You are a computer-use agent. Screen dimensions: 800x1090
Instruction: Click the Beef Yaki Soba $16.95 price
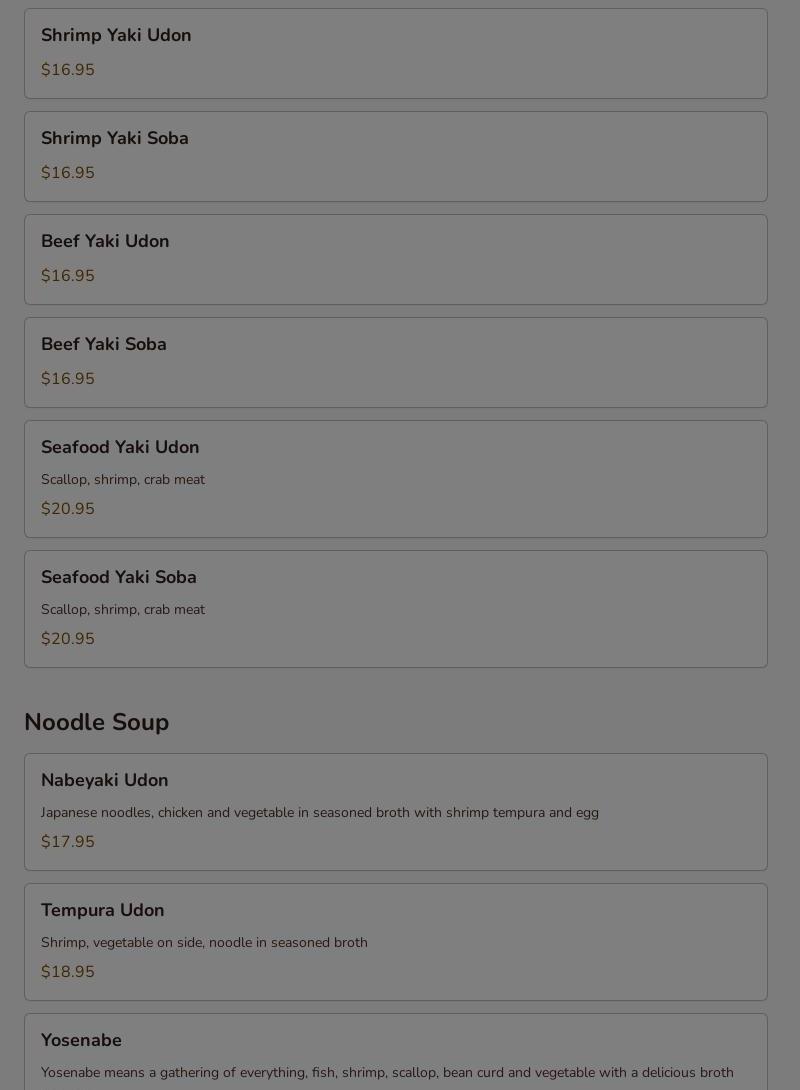click(x=67, y=378)
